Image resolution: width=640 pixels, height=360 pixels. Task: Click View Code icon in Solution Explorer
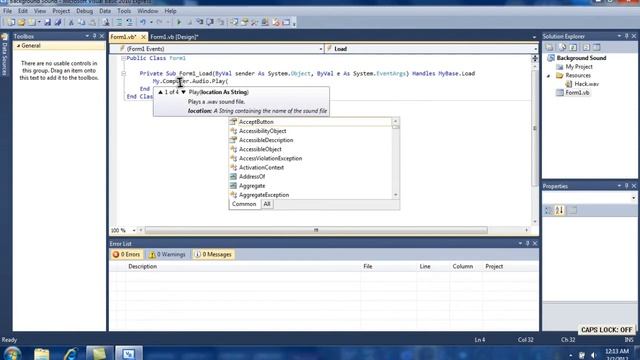click(586, 47)
